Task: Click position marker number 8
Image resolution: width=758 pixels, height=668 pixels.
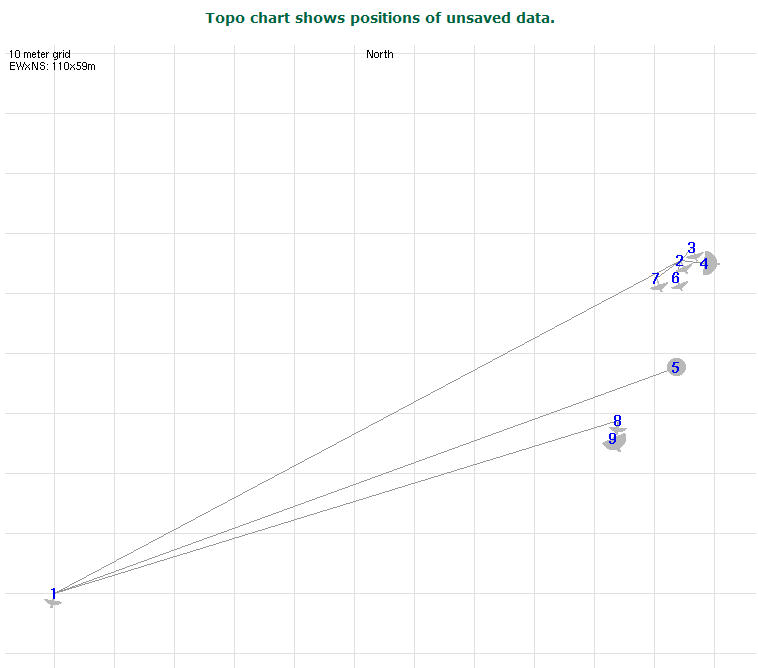Action: click(x=617, y=421)
